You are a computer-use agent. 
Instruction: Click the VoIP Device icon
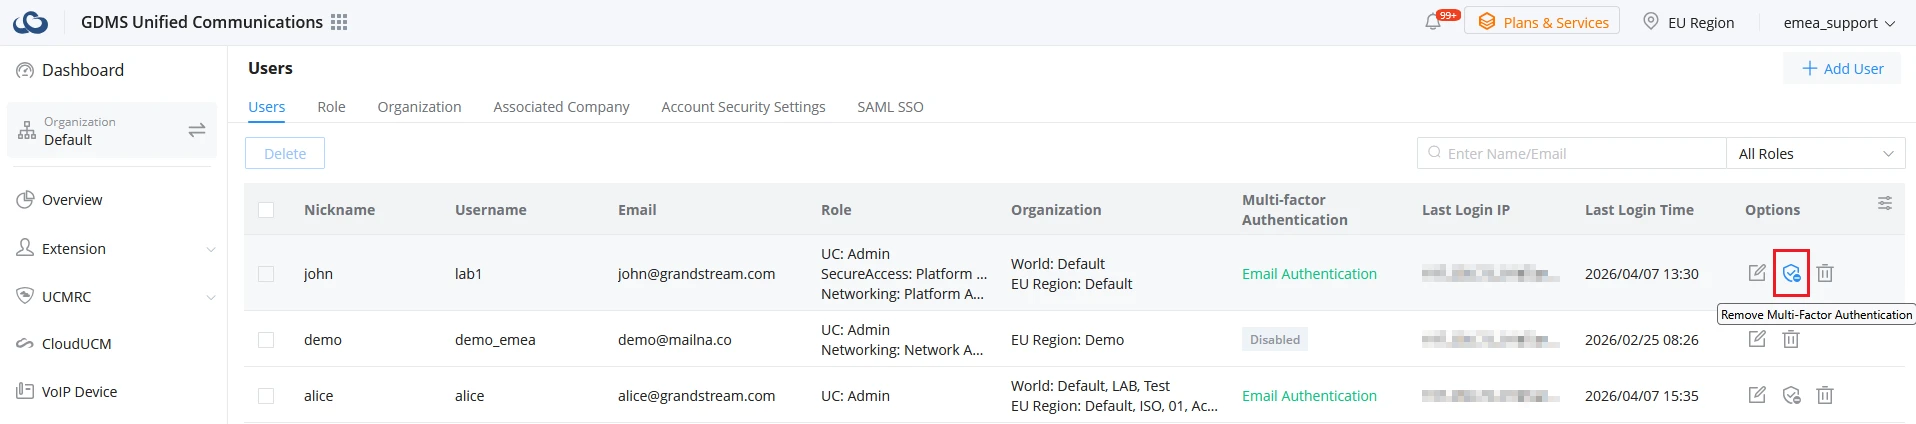[x=25, y=391]
